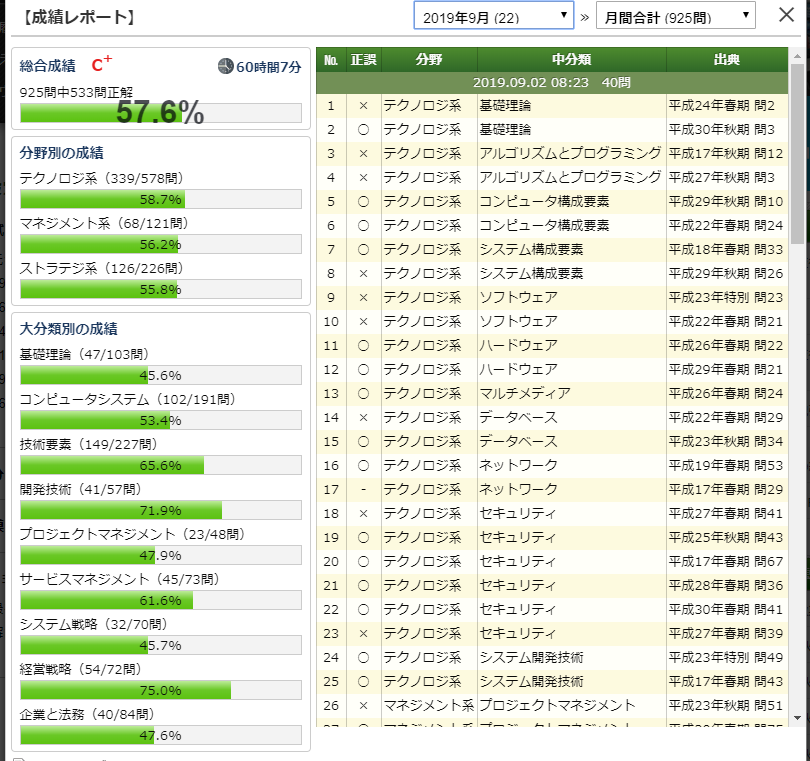
Task: Click the × mark in row 18
Action: point(364,514)
